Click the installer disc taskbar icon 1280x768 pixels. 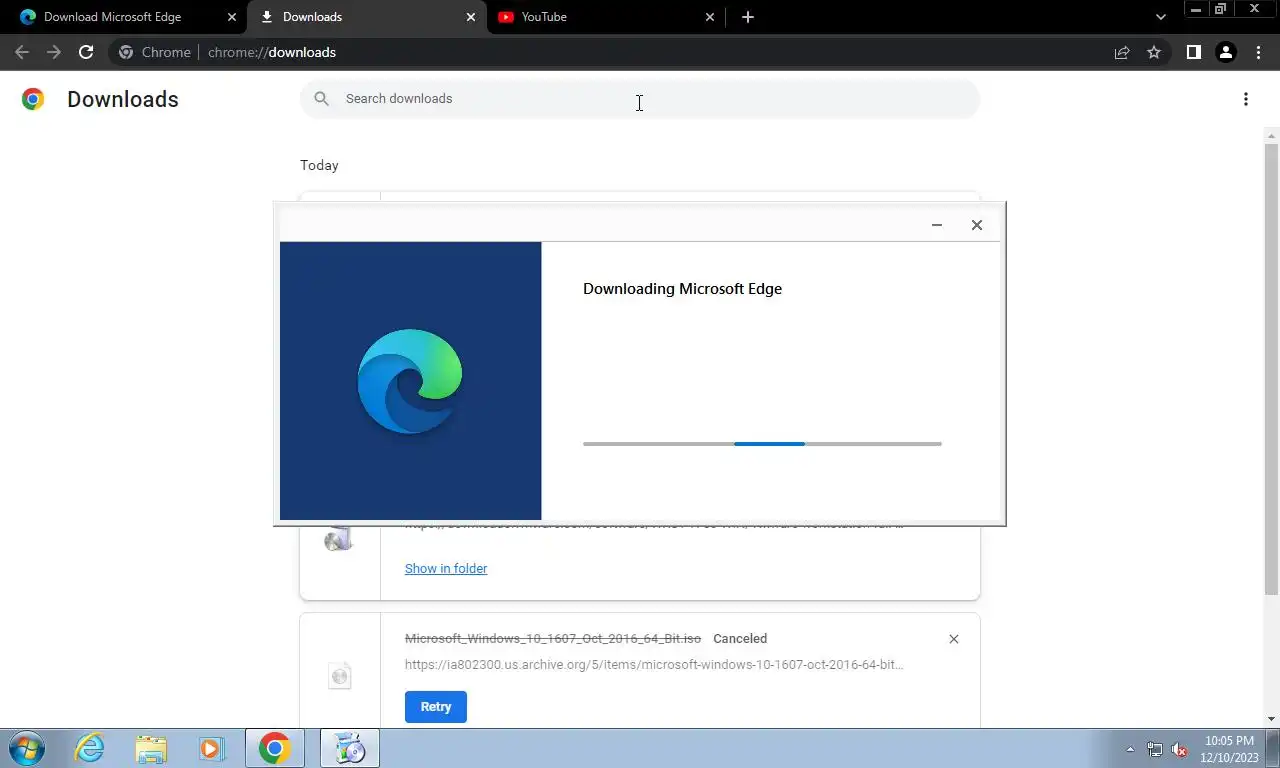pyautogui.click(x=350, y=748)
